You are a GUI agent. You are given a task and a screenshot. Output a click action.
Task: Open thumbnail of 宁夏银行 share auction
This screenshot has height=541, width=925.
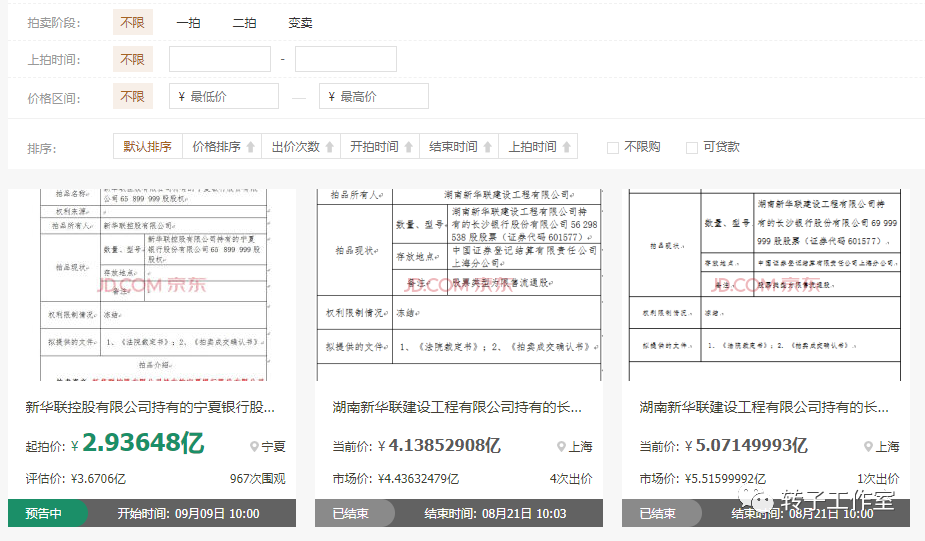[152, 285]
